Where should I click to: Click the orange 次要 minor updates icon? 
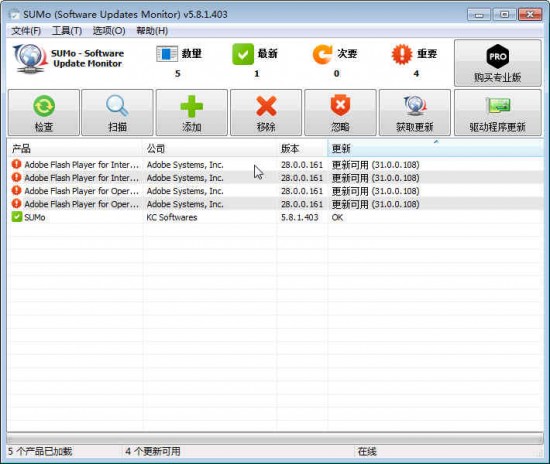coord(322,54)
